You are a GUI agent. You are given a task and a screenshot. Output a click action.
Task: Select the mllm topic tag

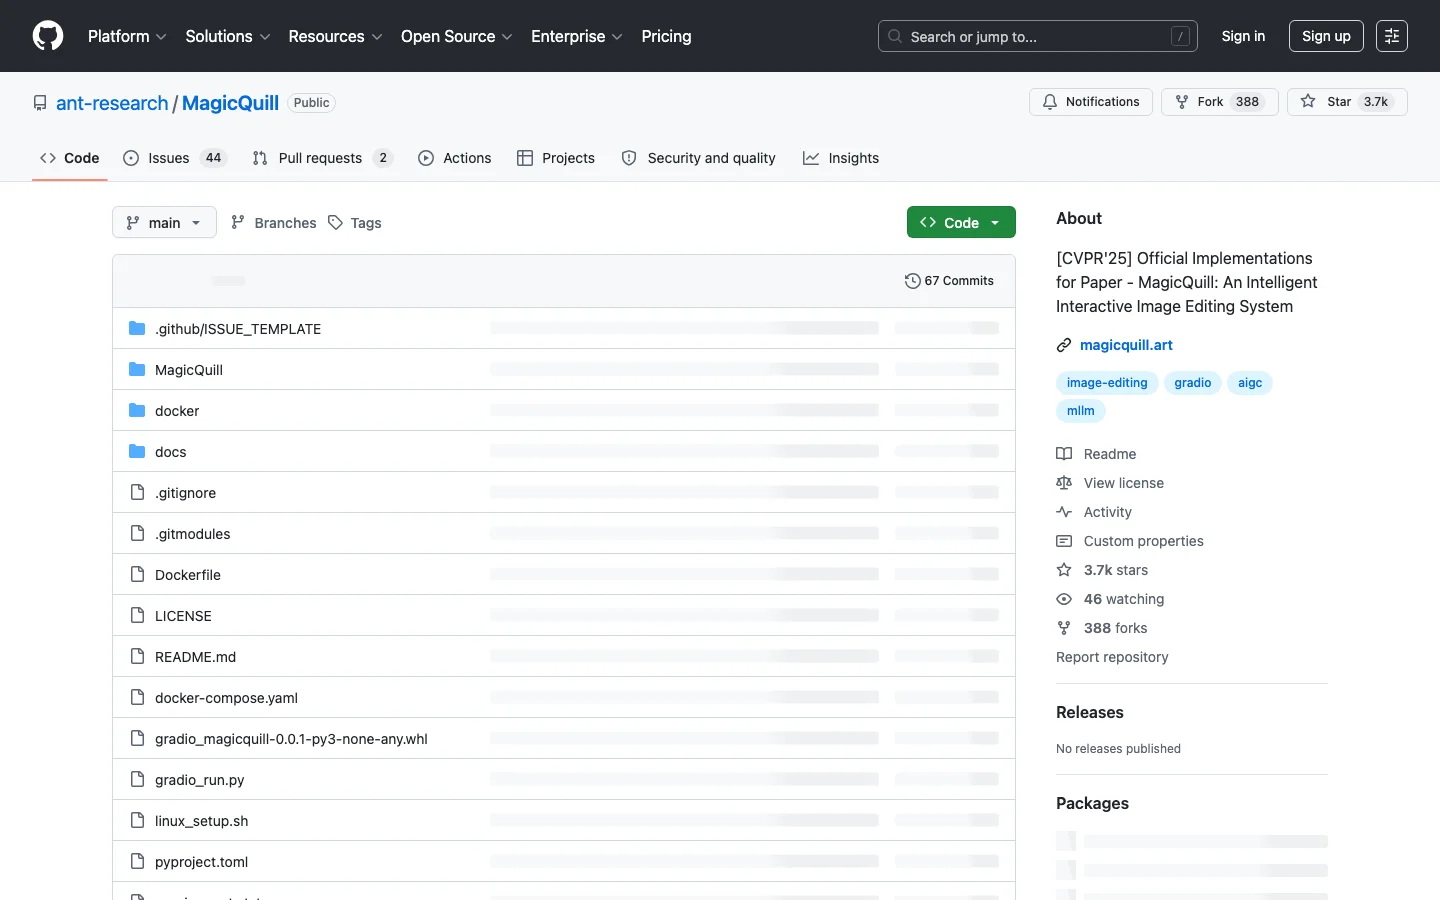pyautogui.click(x=1081, y=411)
